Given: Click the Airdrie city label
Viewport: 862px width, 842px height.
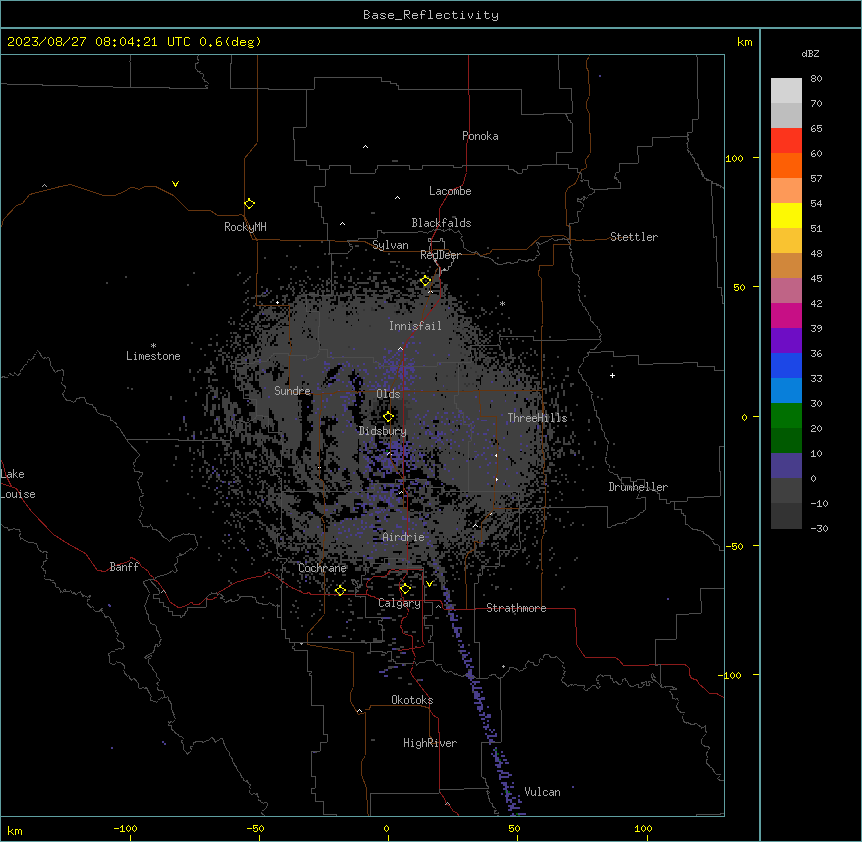Looking at the screenshot, I should 404,537.
